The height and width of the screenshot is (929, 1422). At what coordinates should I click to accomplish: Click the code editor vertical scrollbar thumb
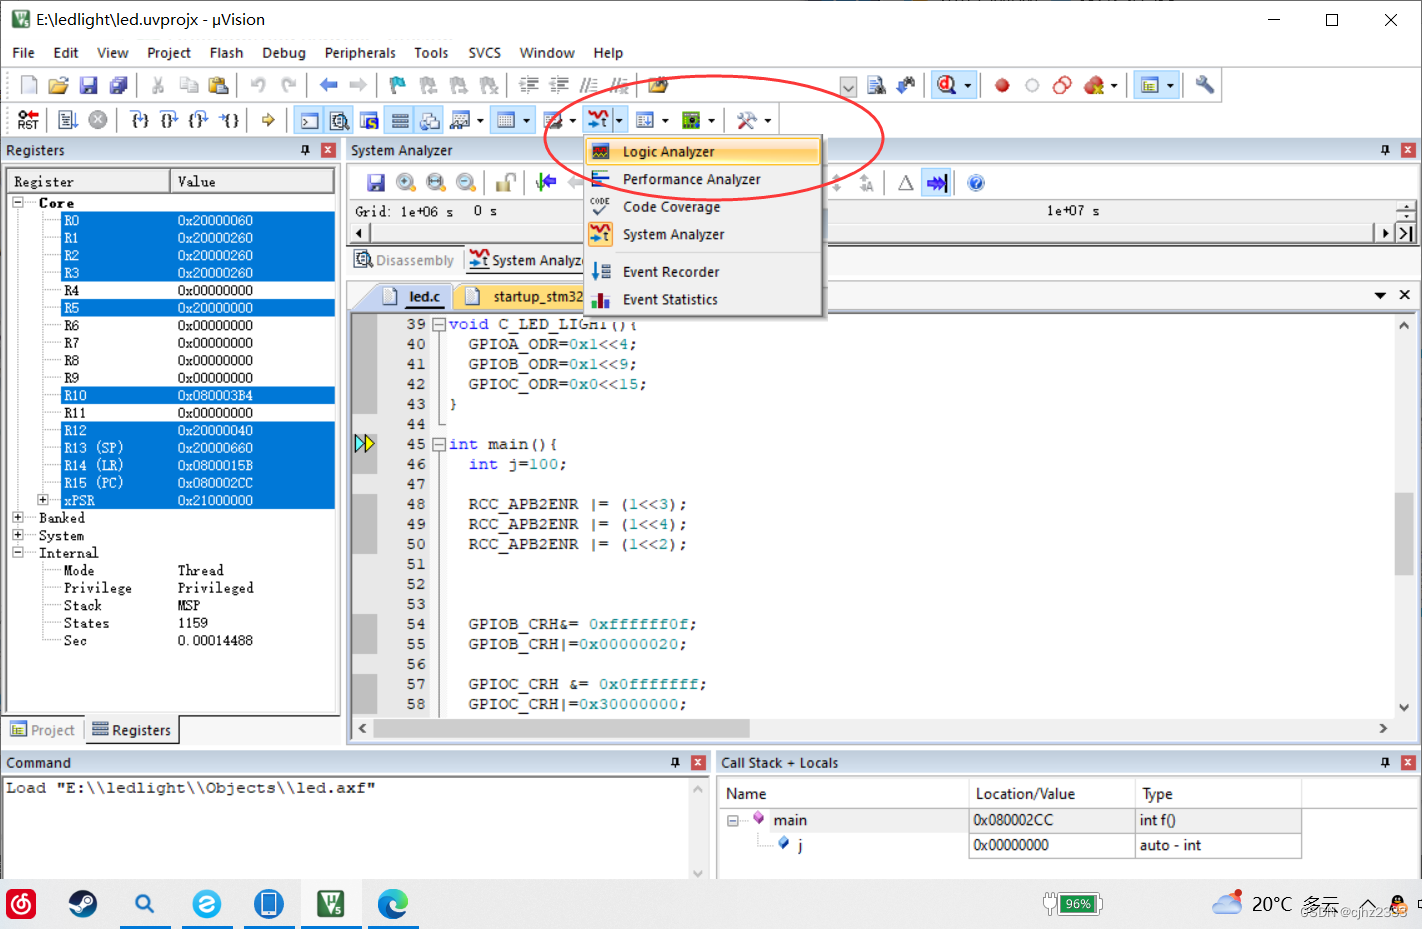(x=1404, y=533)
